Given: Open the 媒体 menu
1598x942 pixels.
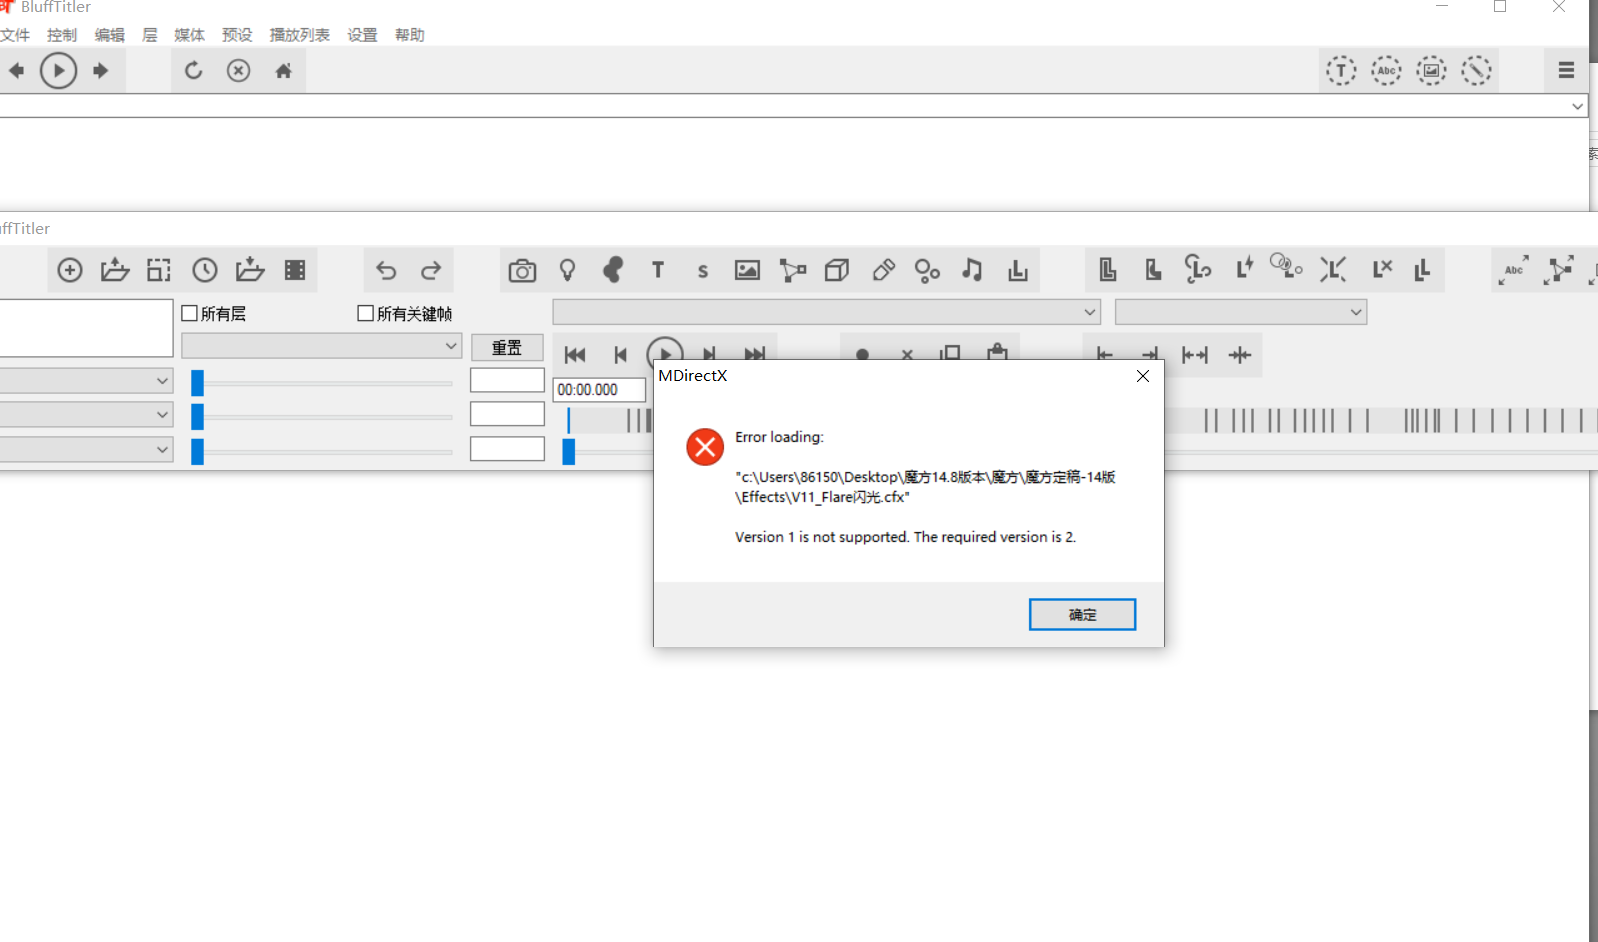Looking at the screenshot, I should [x=189, y=35].
